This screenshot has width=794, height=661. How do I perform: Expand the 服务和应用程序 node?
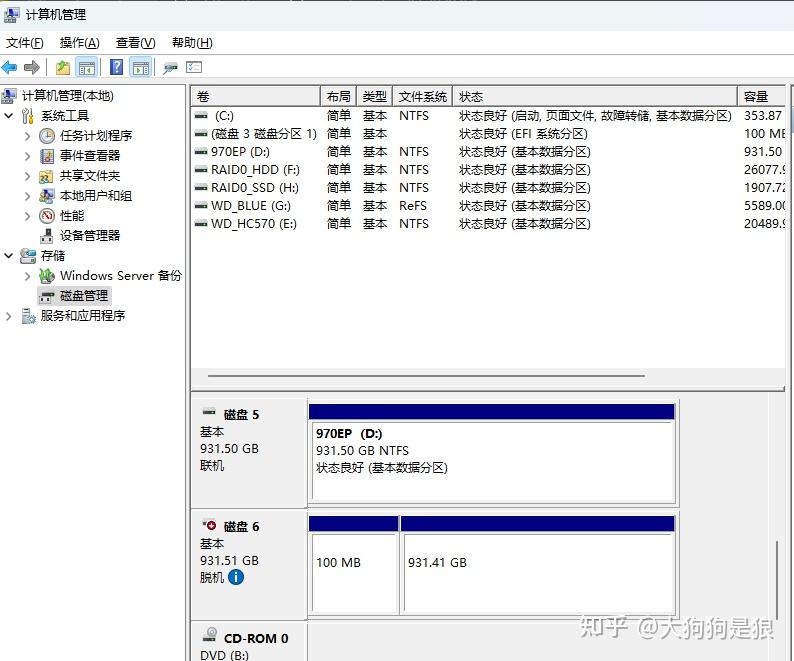click(9, 316)
